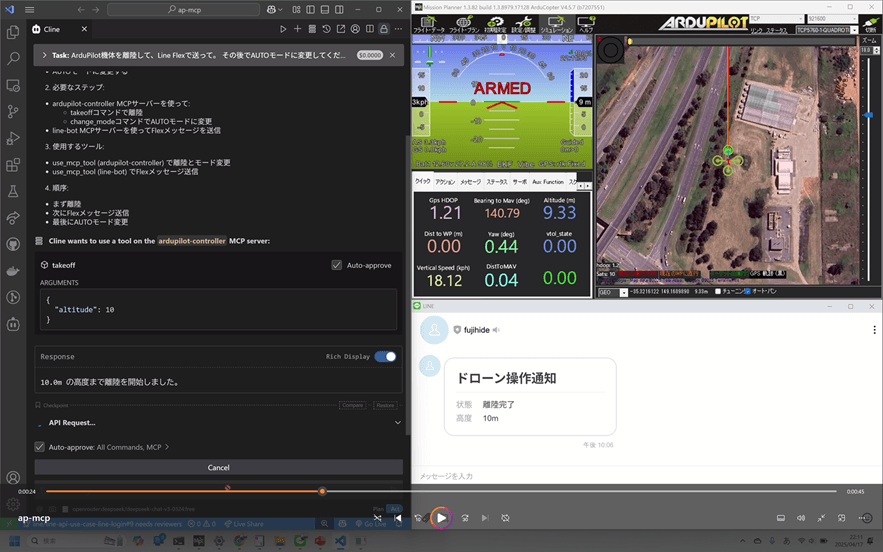Toggle the Rich Display switch

[385, 357]
